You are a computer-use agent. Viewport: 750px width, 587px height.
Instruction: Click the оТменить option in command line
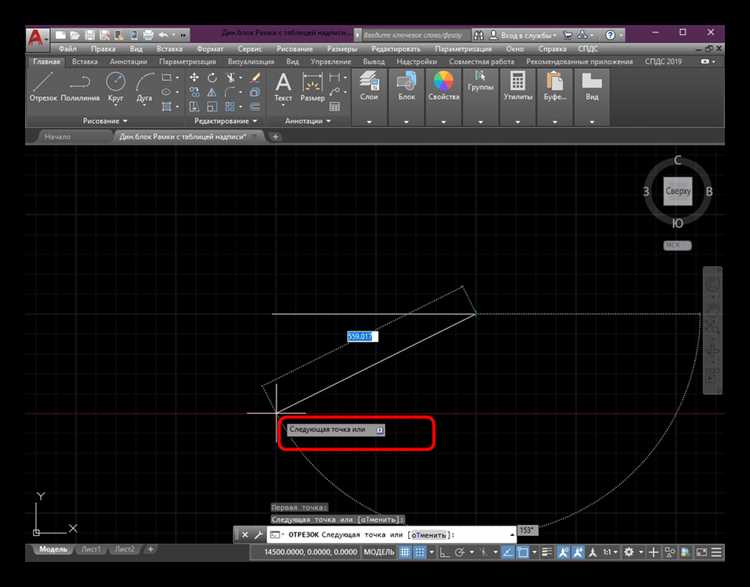coord(429,535)
